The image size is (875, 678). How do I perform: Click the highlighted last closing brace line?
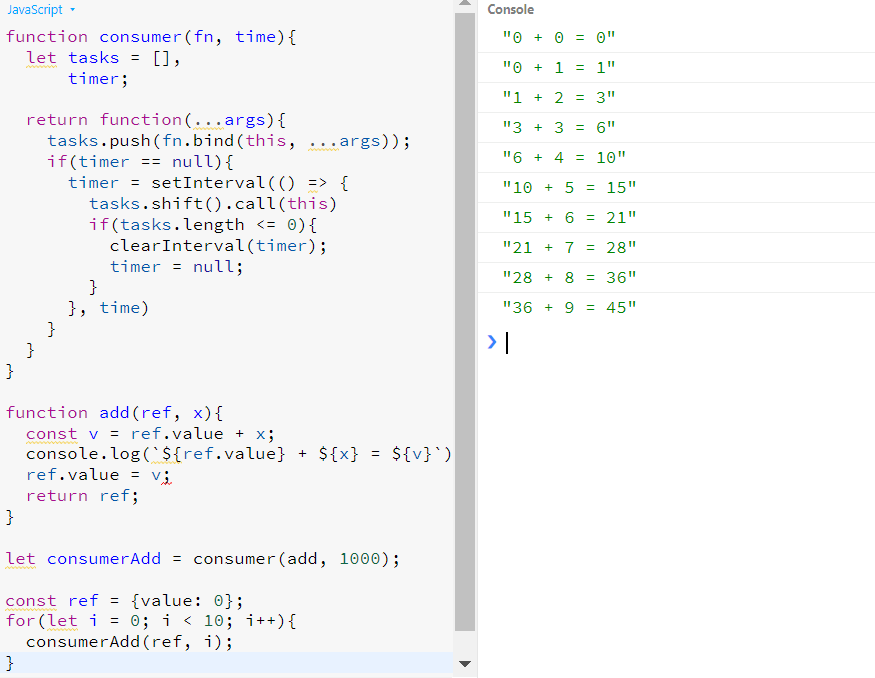pyautogui.click(x=227, y=663)
